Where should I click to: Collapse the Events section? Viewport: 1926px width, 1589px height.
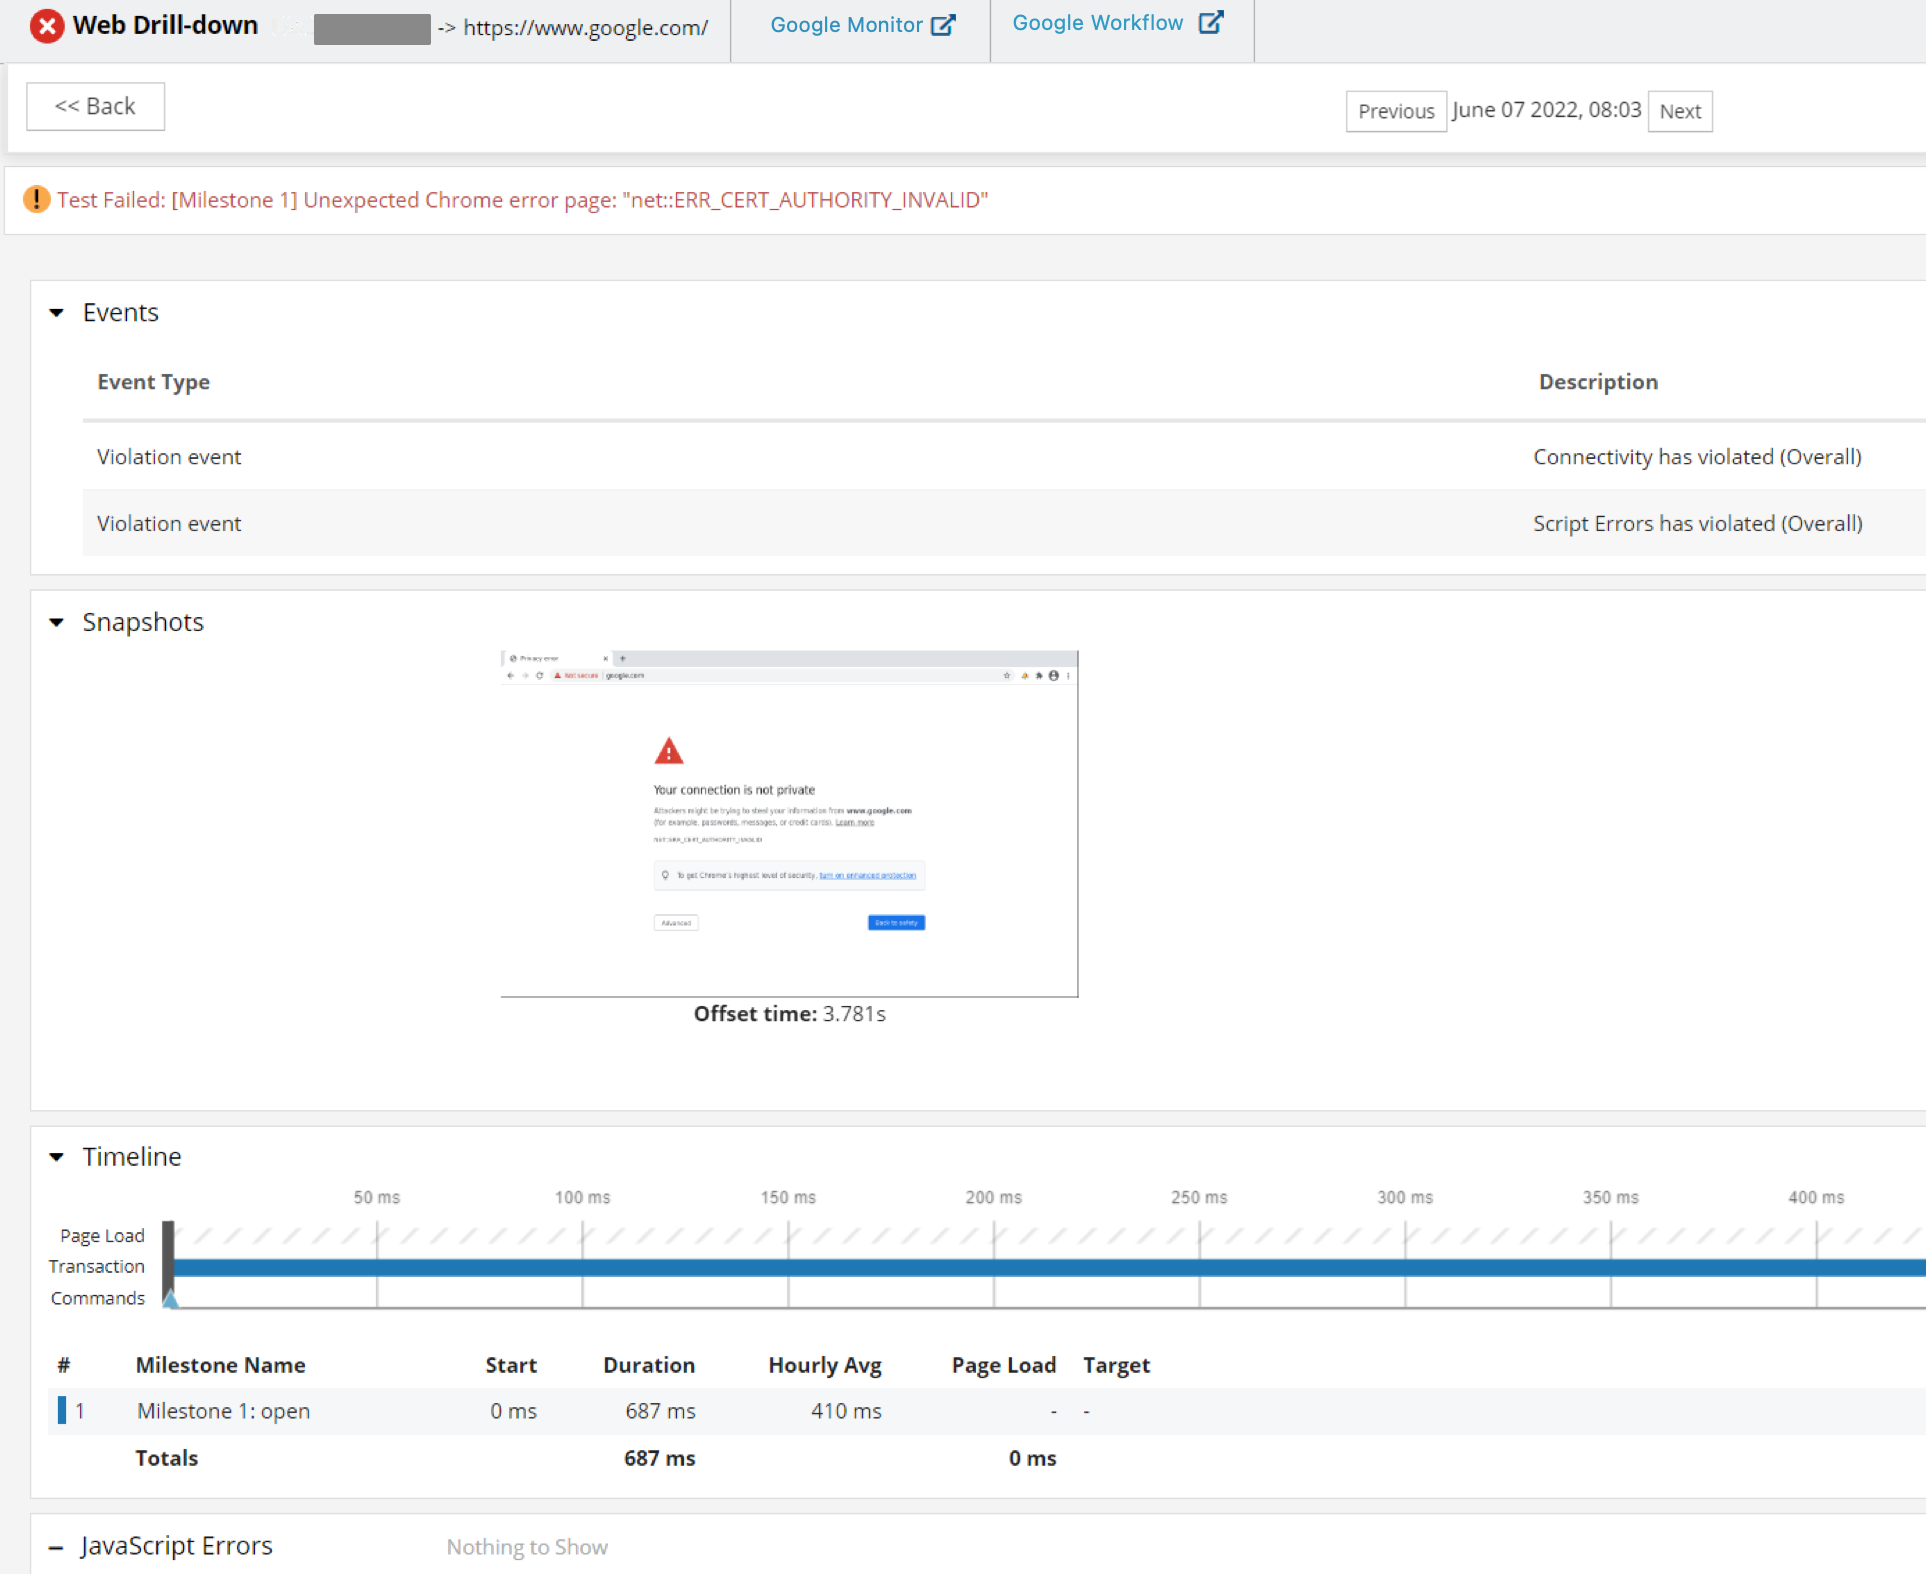pos(57,313)
